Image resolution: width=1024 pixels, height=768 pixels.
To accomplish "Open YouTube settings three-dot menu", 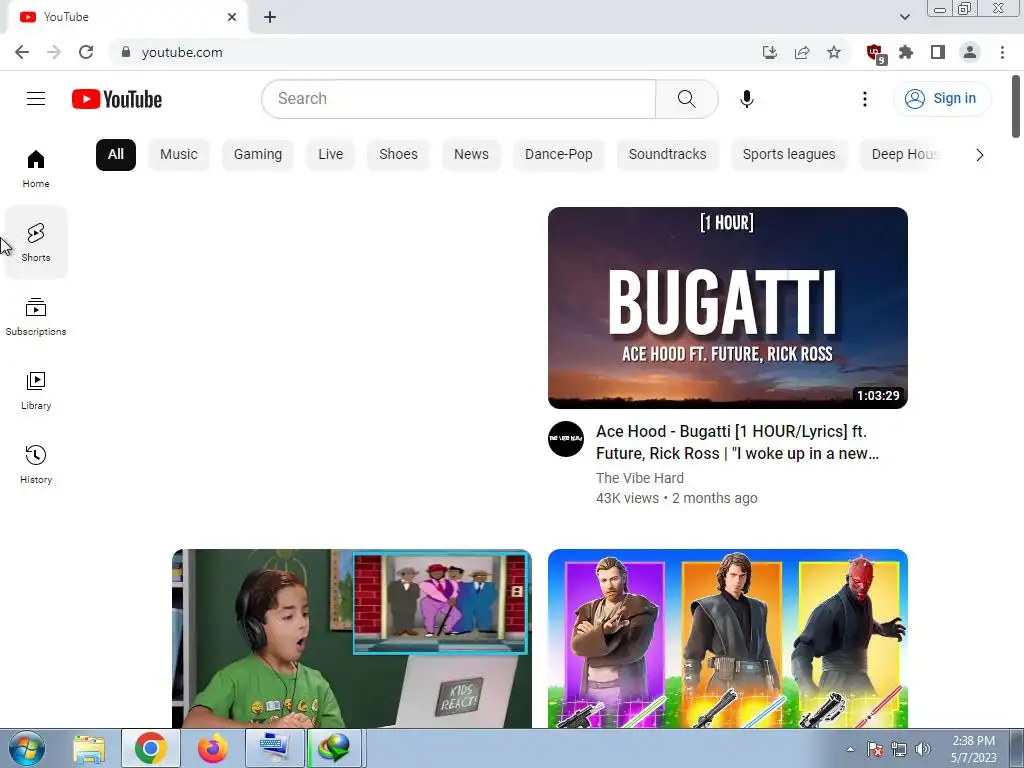I will (x=865, y=99).
